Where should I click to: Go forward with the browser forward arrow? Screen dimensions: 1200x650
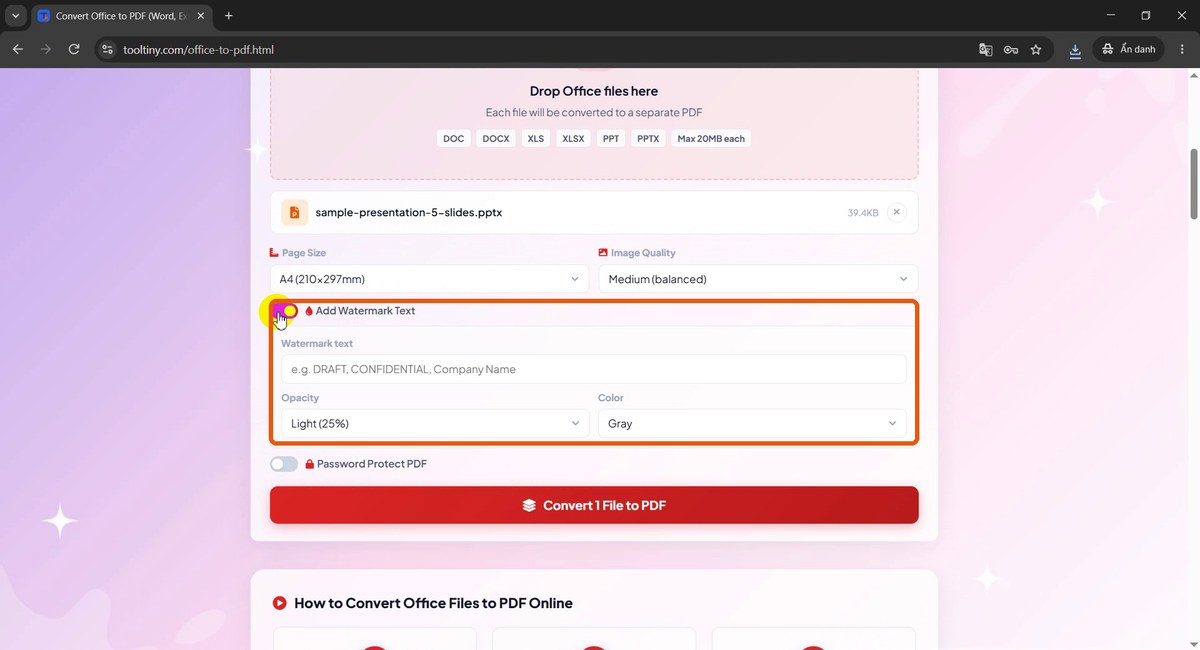coord(46,49)
